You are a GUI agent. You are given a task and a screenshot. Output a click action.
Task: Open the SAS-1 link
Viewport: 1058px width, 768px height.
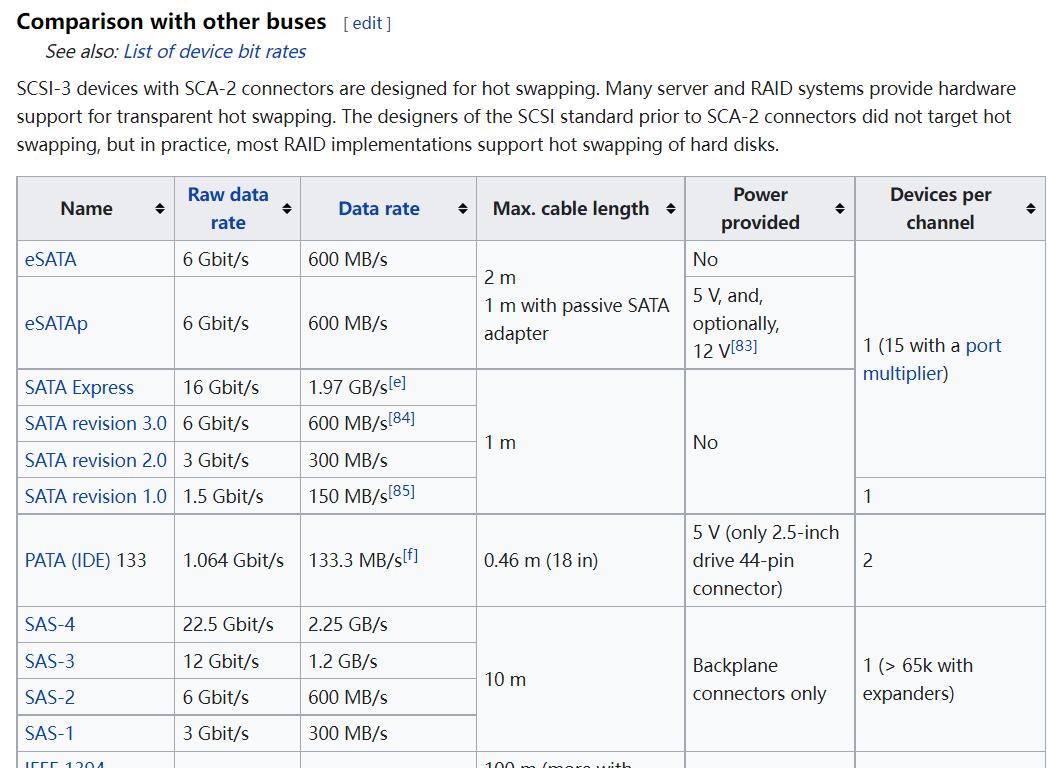pyautogui.click(x=49, y=733)
